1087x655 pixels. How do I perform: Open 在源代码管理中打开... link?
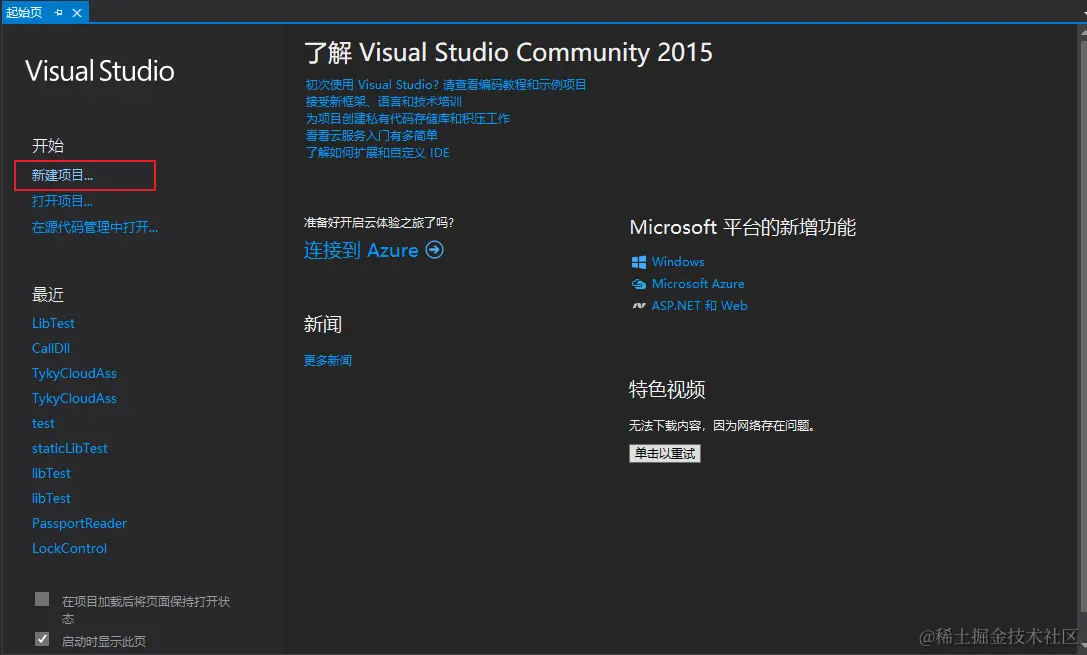coord(95,227)
